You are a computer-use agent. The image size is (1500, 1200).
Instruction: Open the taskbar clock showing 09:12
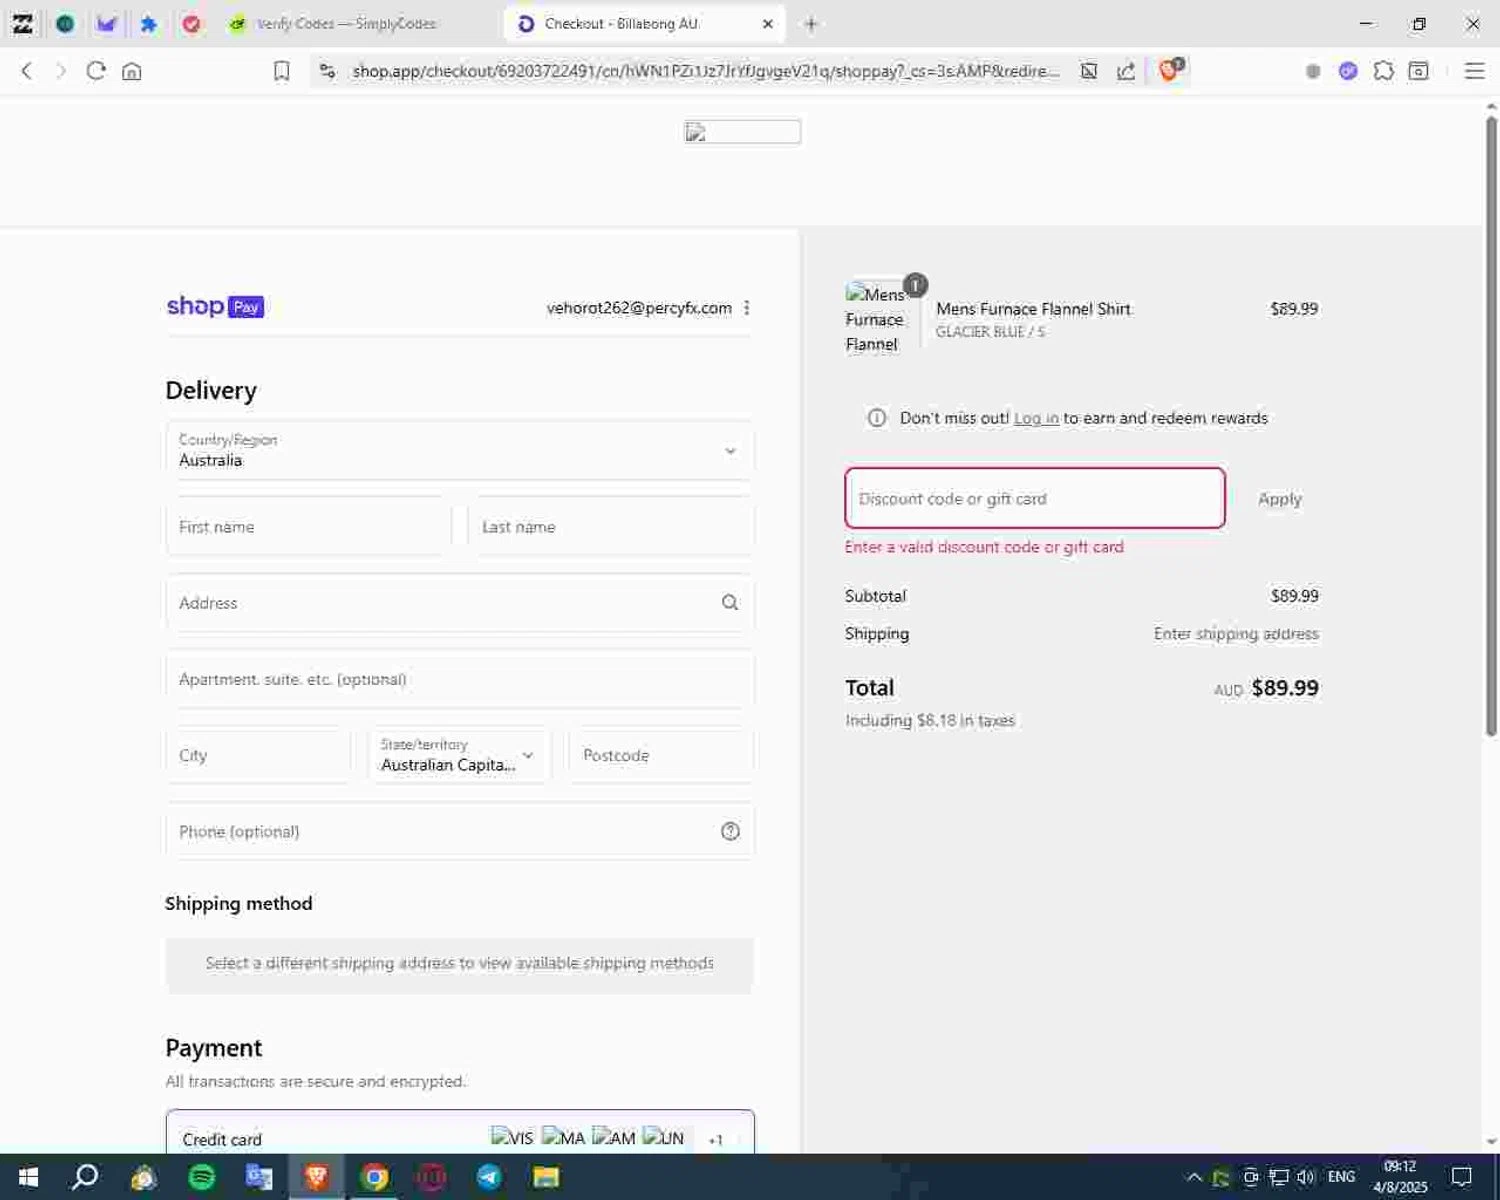pyautogui.click(x=1400, y=1177)
